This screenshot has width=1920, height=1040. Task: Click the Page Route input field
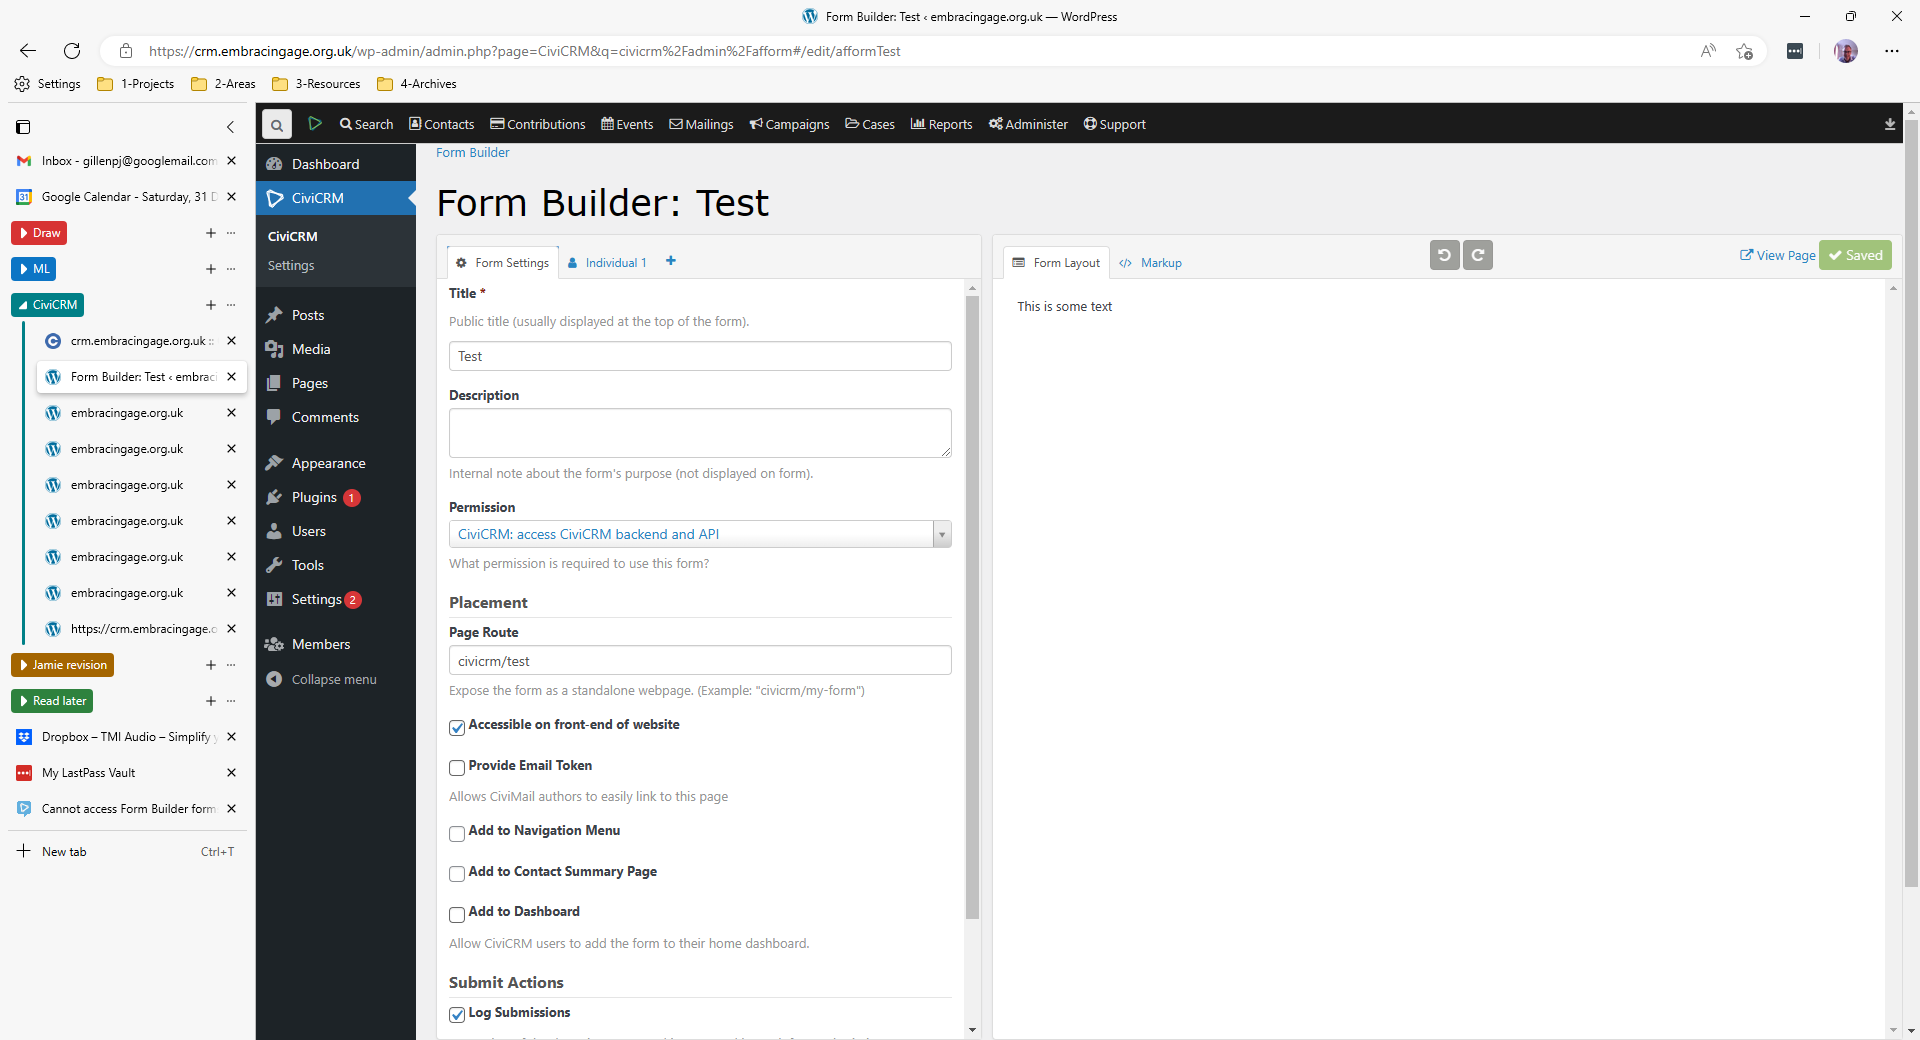700,661
